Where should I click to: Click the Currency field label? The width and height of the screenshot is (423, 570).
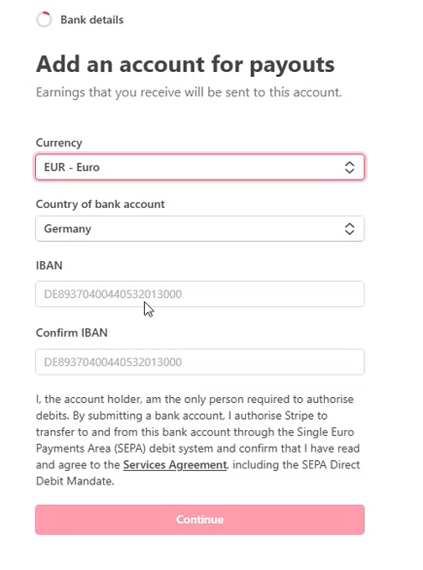pyautogui.click(x=59, y=143)
